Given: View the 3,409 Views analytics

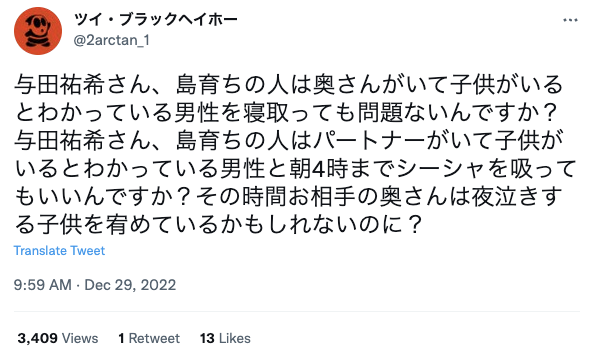Looking at the screenshot, I should click(x=58, y=338).
